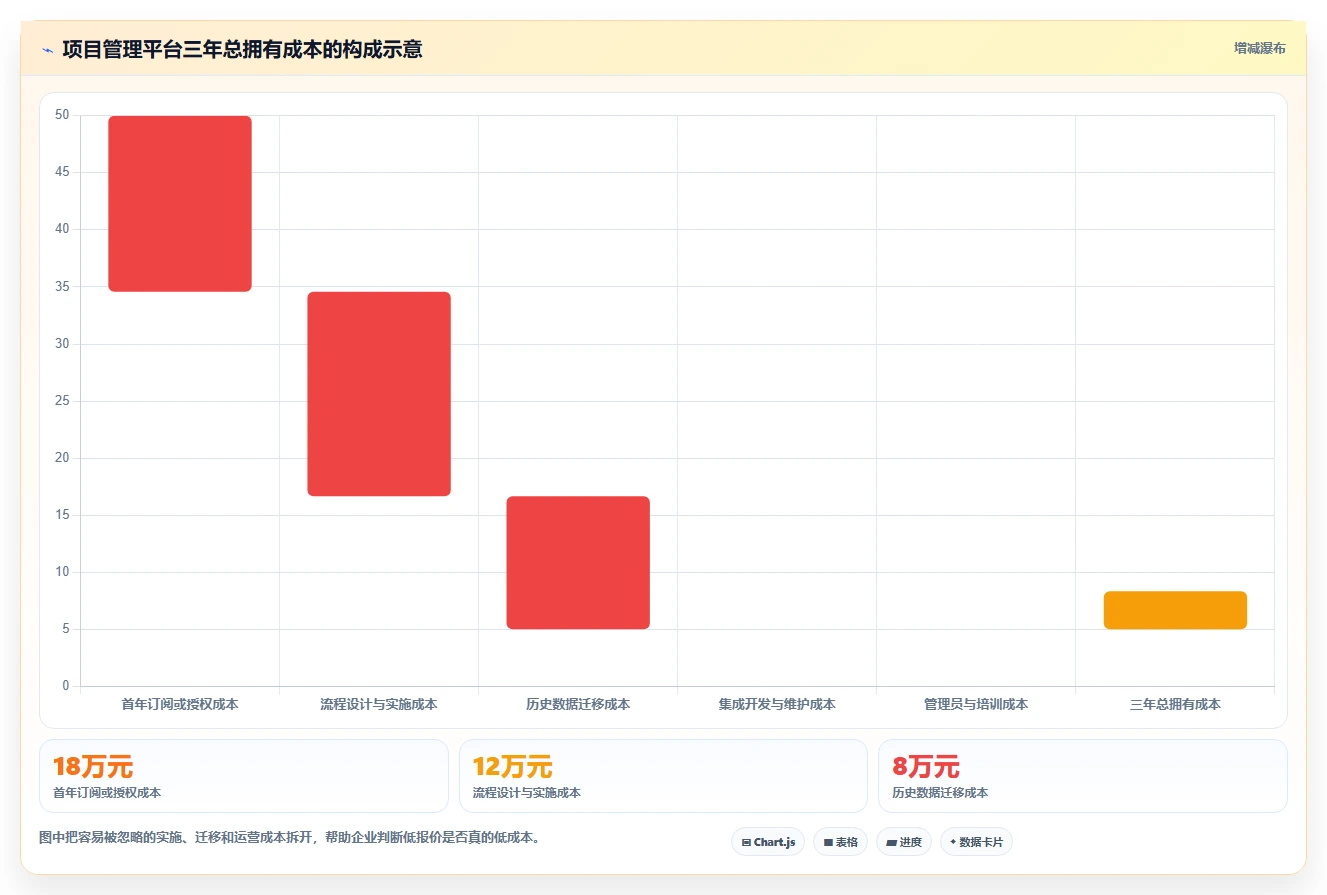Screen dimensions: 1327x895
Task: Click x-axis label 三年总拥有成本
Action: point(1175,704)
